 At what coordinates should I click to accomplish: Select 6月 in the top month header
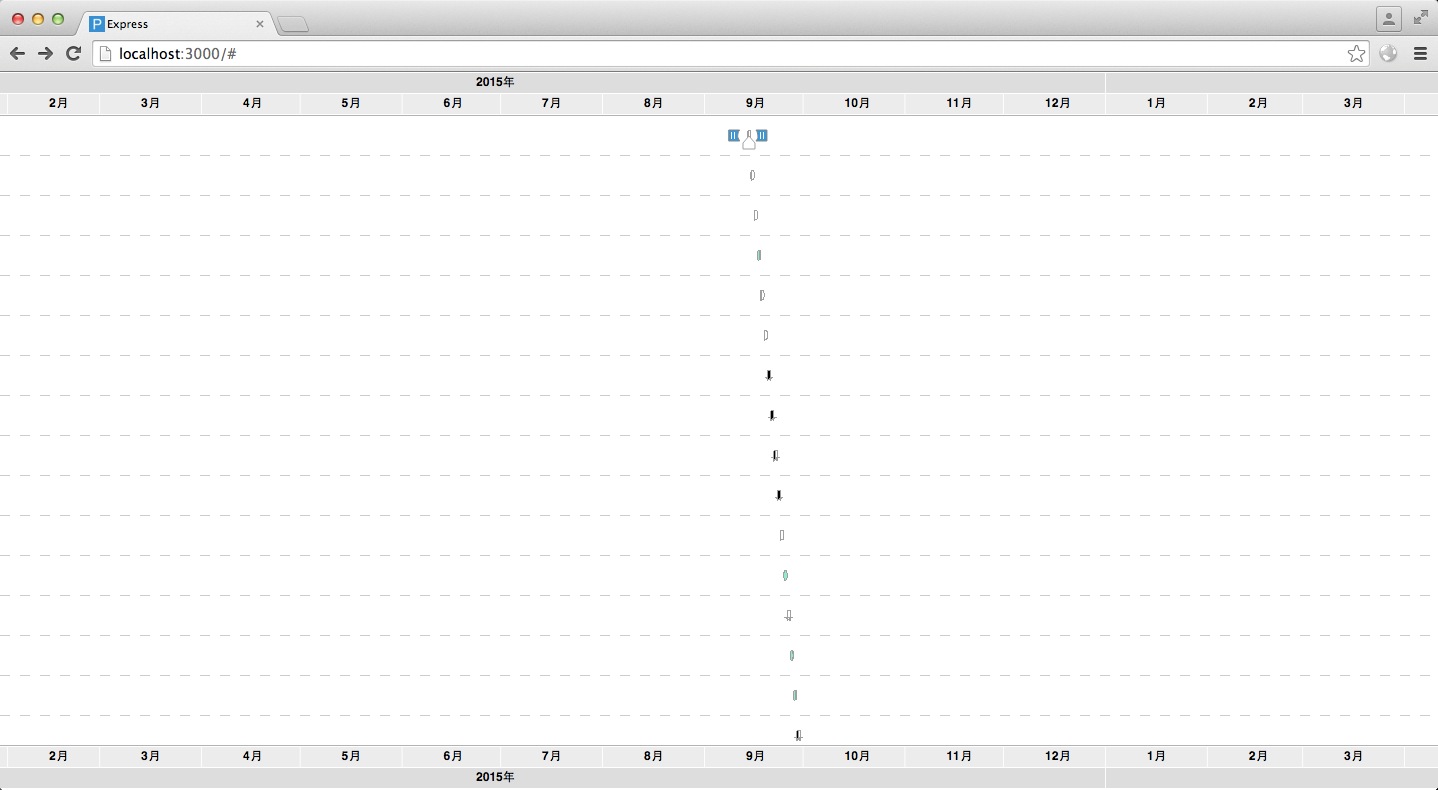point(453,103)
